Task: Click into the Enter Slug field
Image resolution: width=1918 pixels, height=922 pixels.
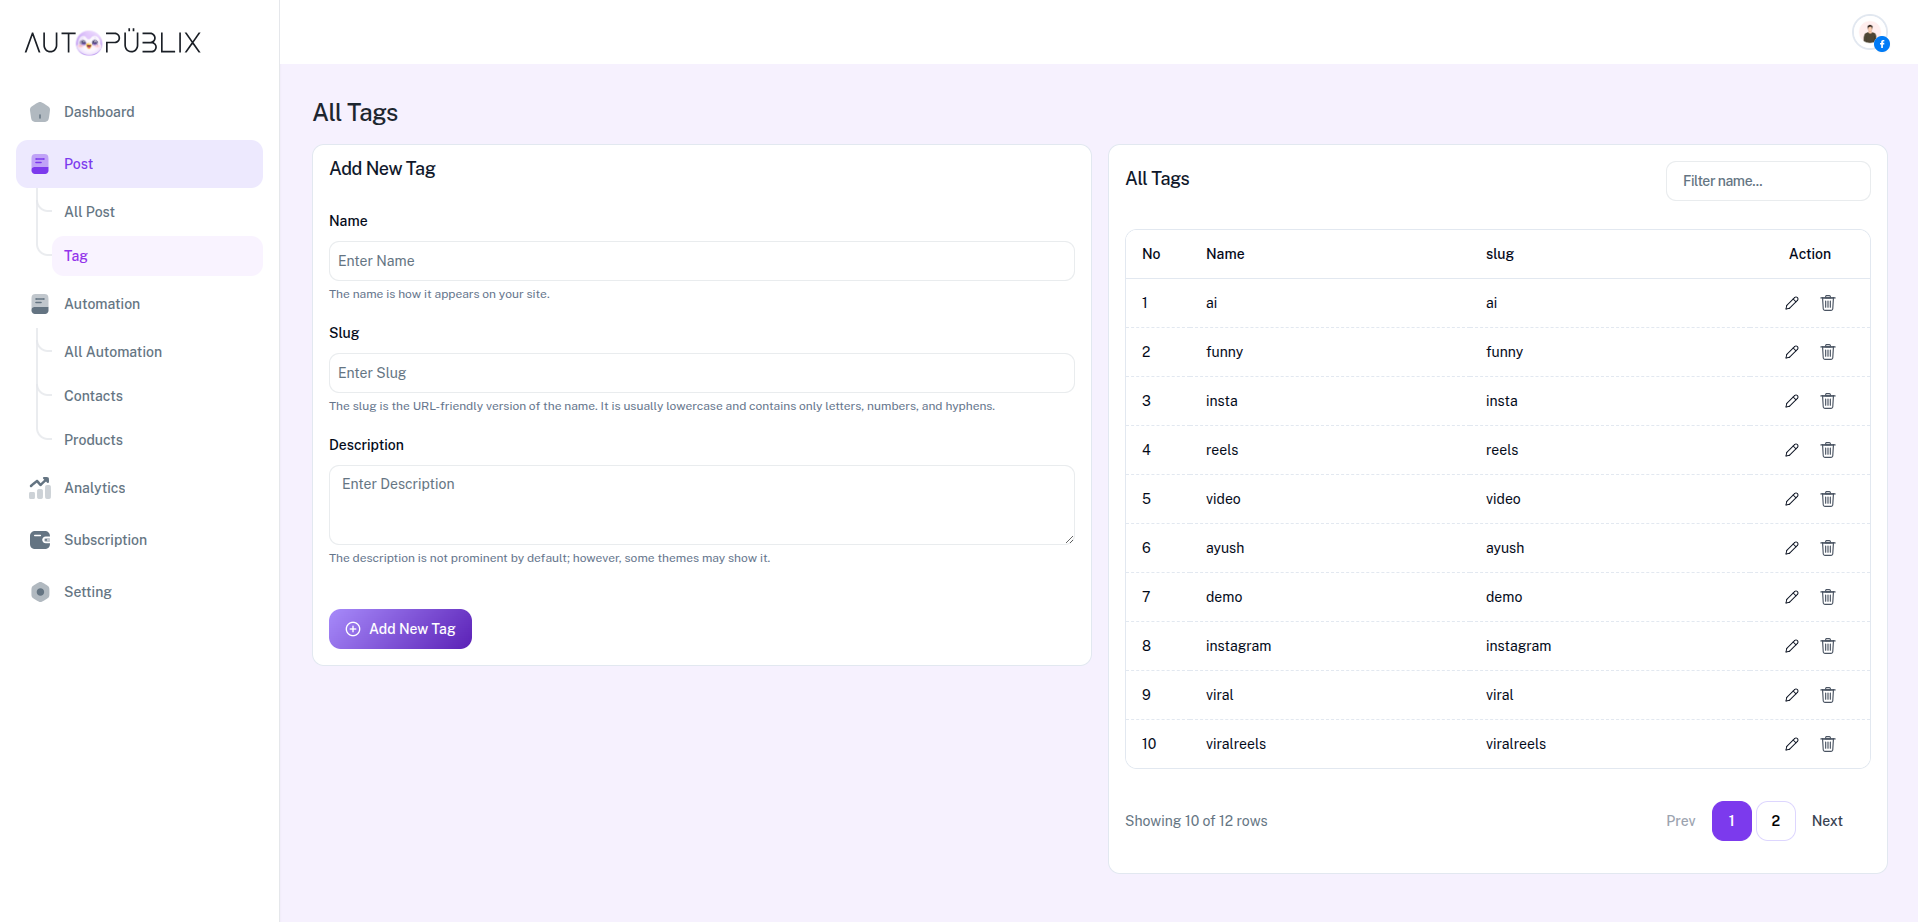Action: (x=701, y=373)
